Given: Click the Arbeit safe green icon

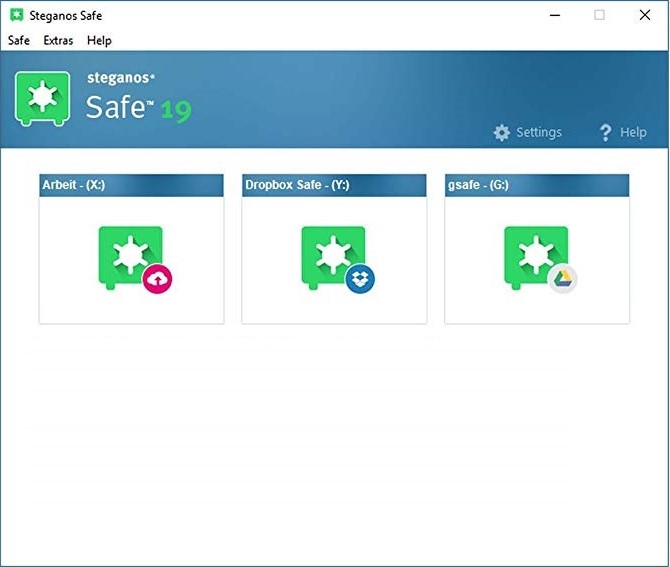Looking at the screenshot, I should (130, 257).
